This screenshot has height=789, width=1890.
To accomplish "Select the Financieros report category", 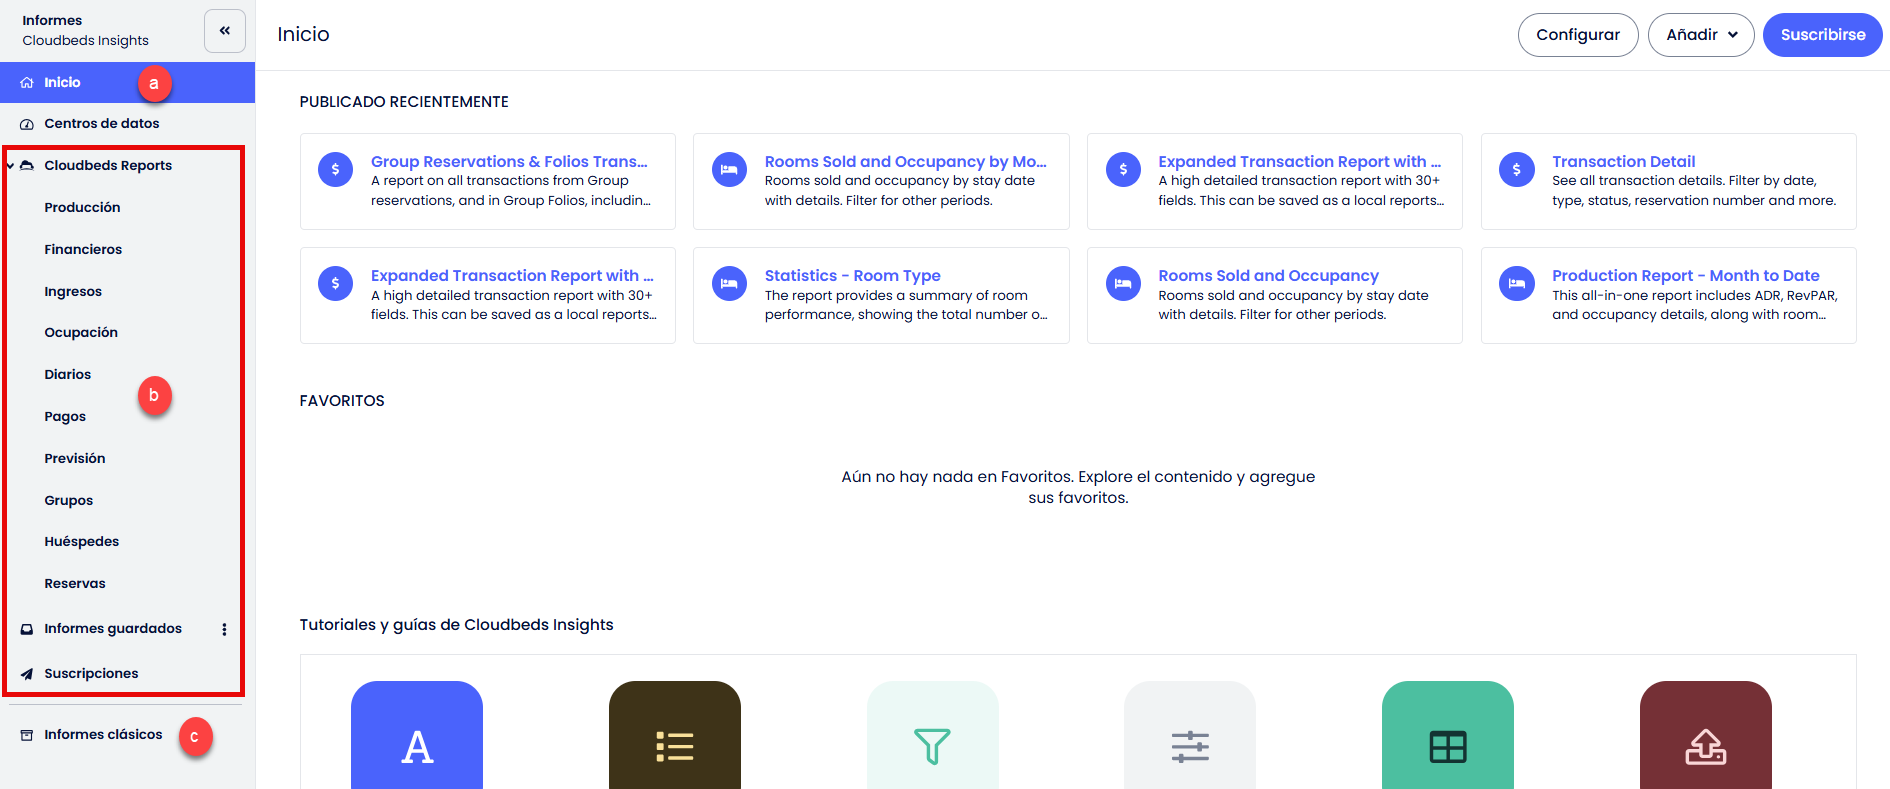I will 83,250.
